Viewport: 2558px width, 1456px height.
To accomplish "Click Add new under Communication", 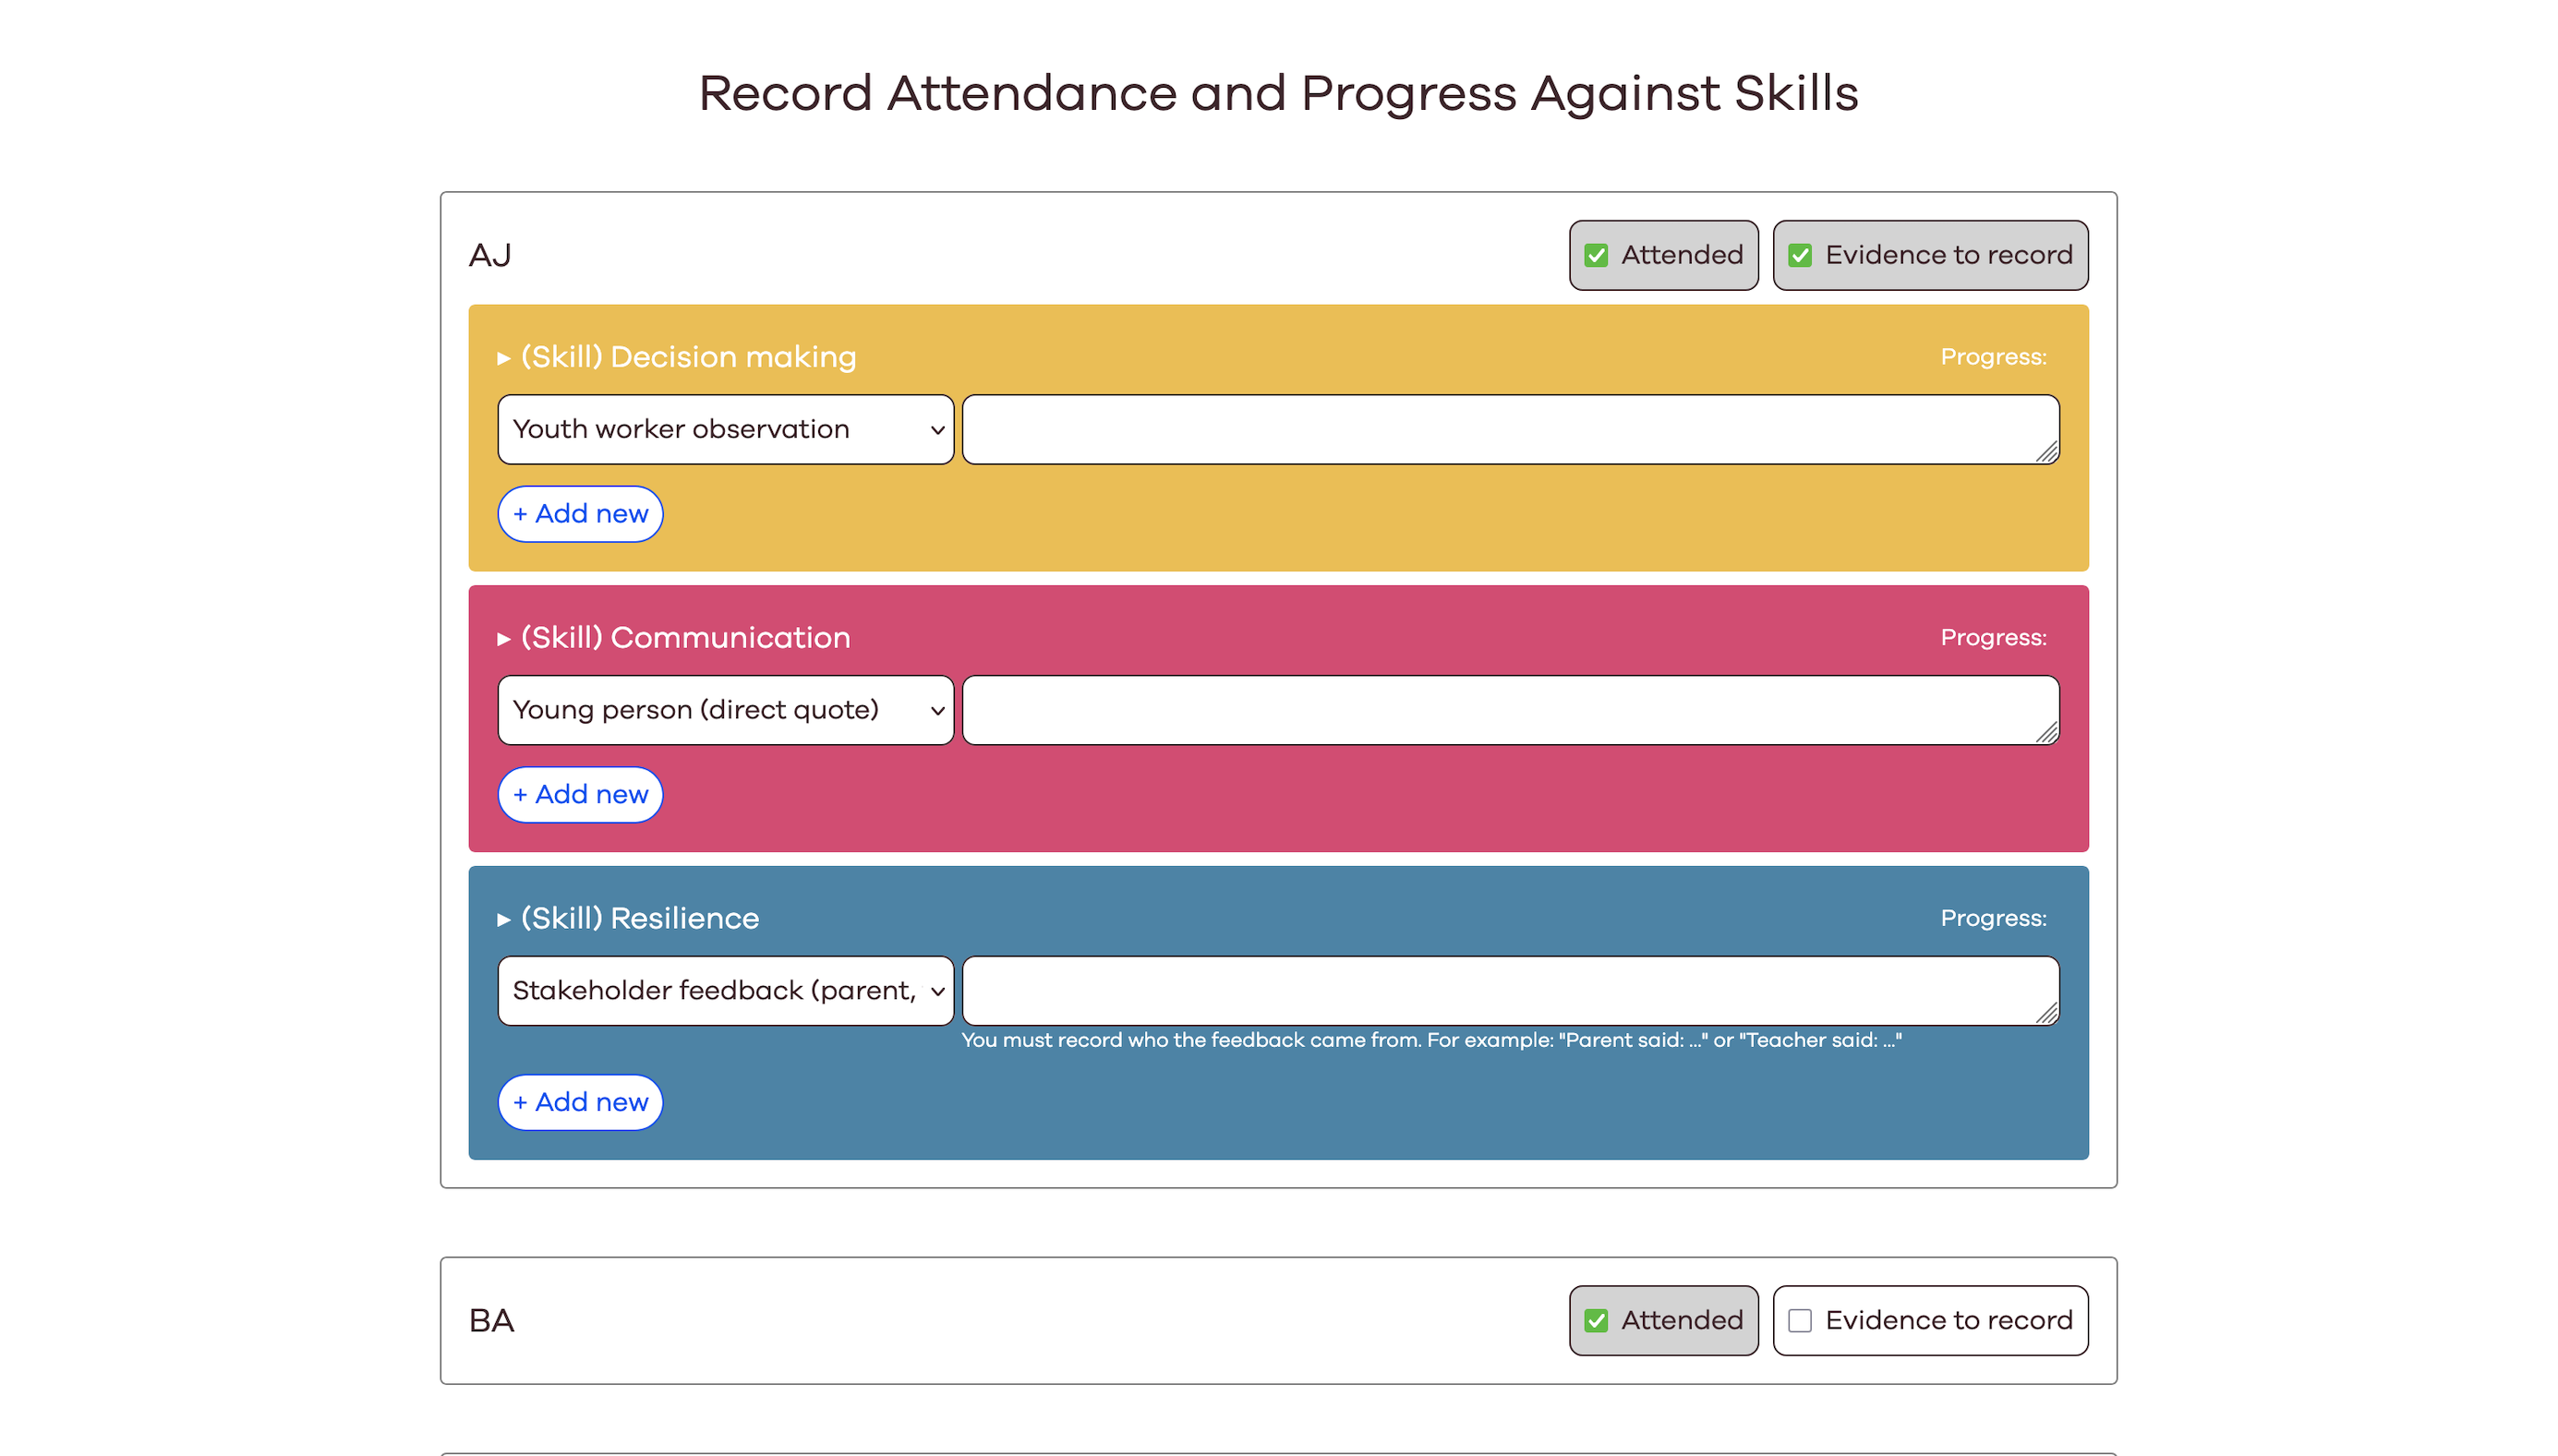I will pyautogui.click(x=580, y=795).
